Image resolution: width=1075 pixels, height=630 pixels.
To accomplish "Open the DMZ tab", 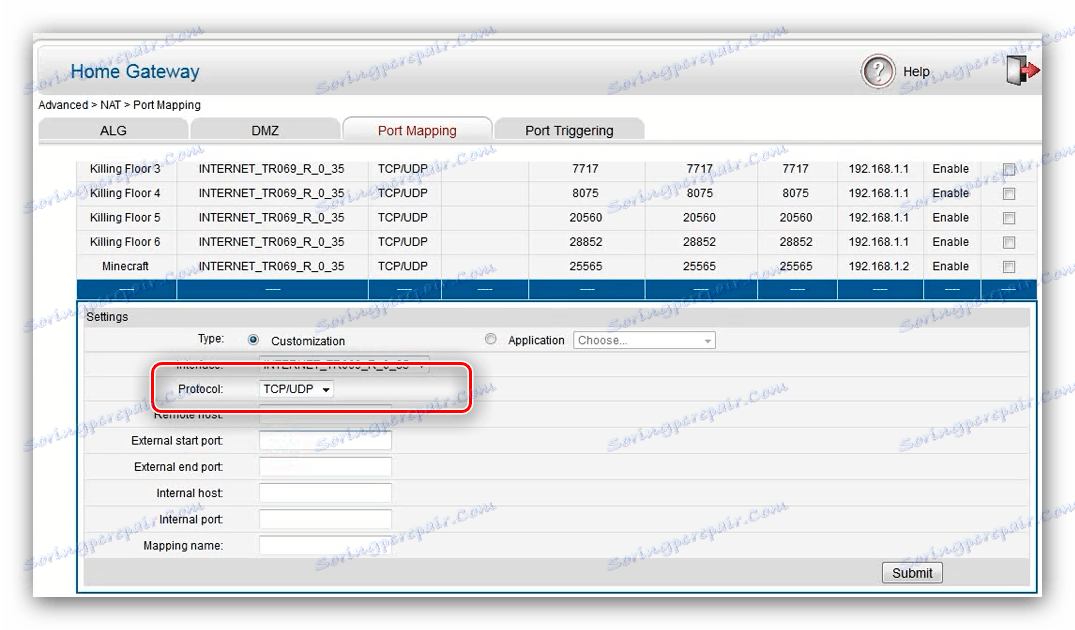I will 265,130.
